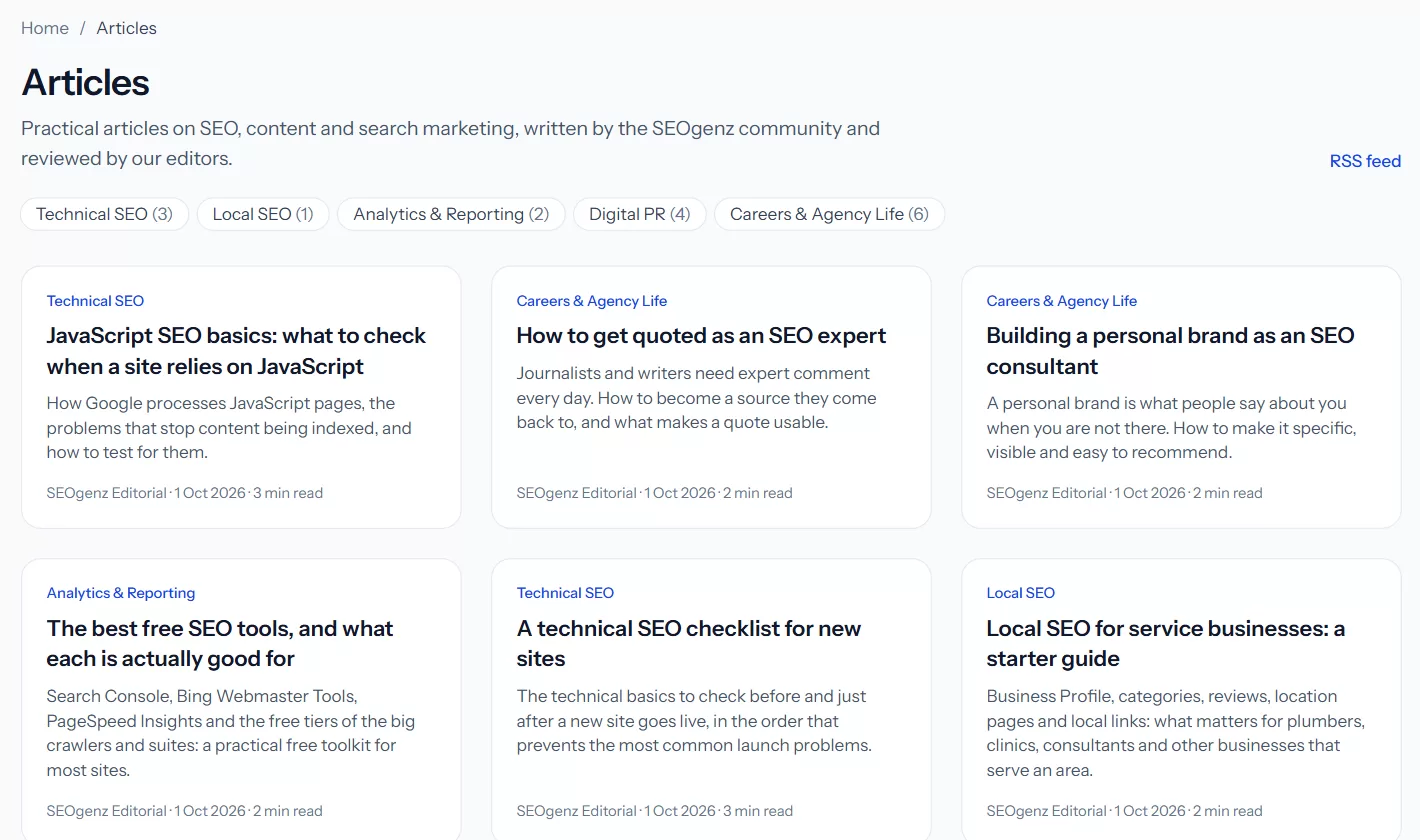
Task: Apply the Careers & Agency Life (6) filter
Action: [829, 214]
